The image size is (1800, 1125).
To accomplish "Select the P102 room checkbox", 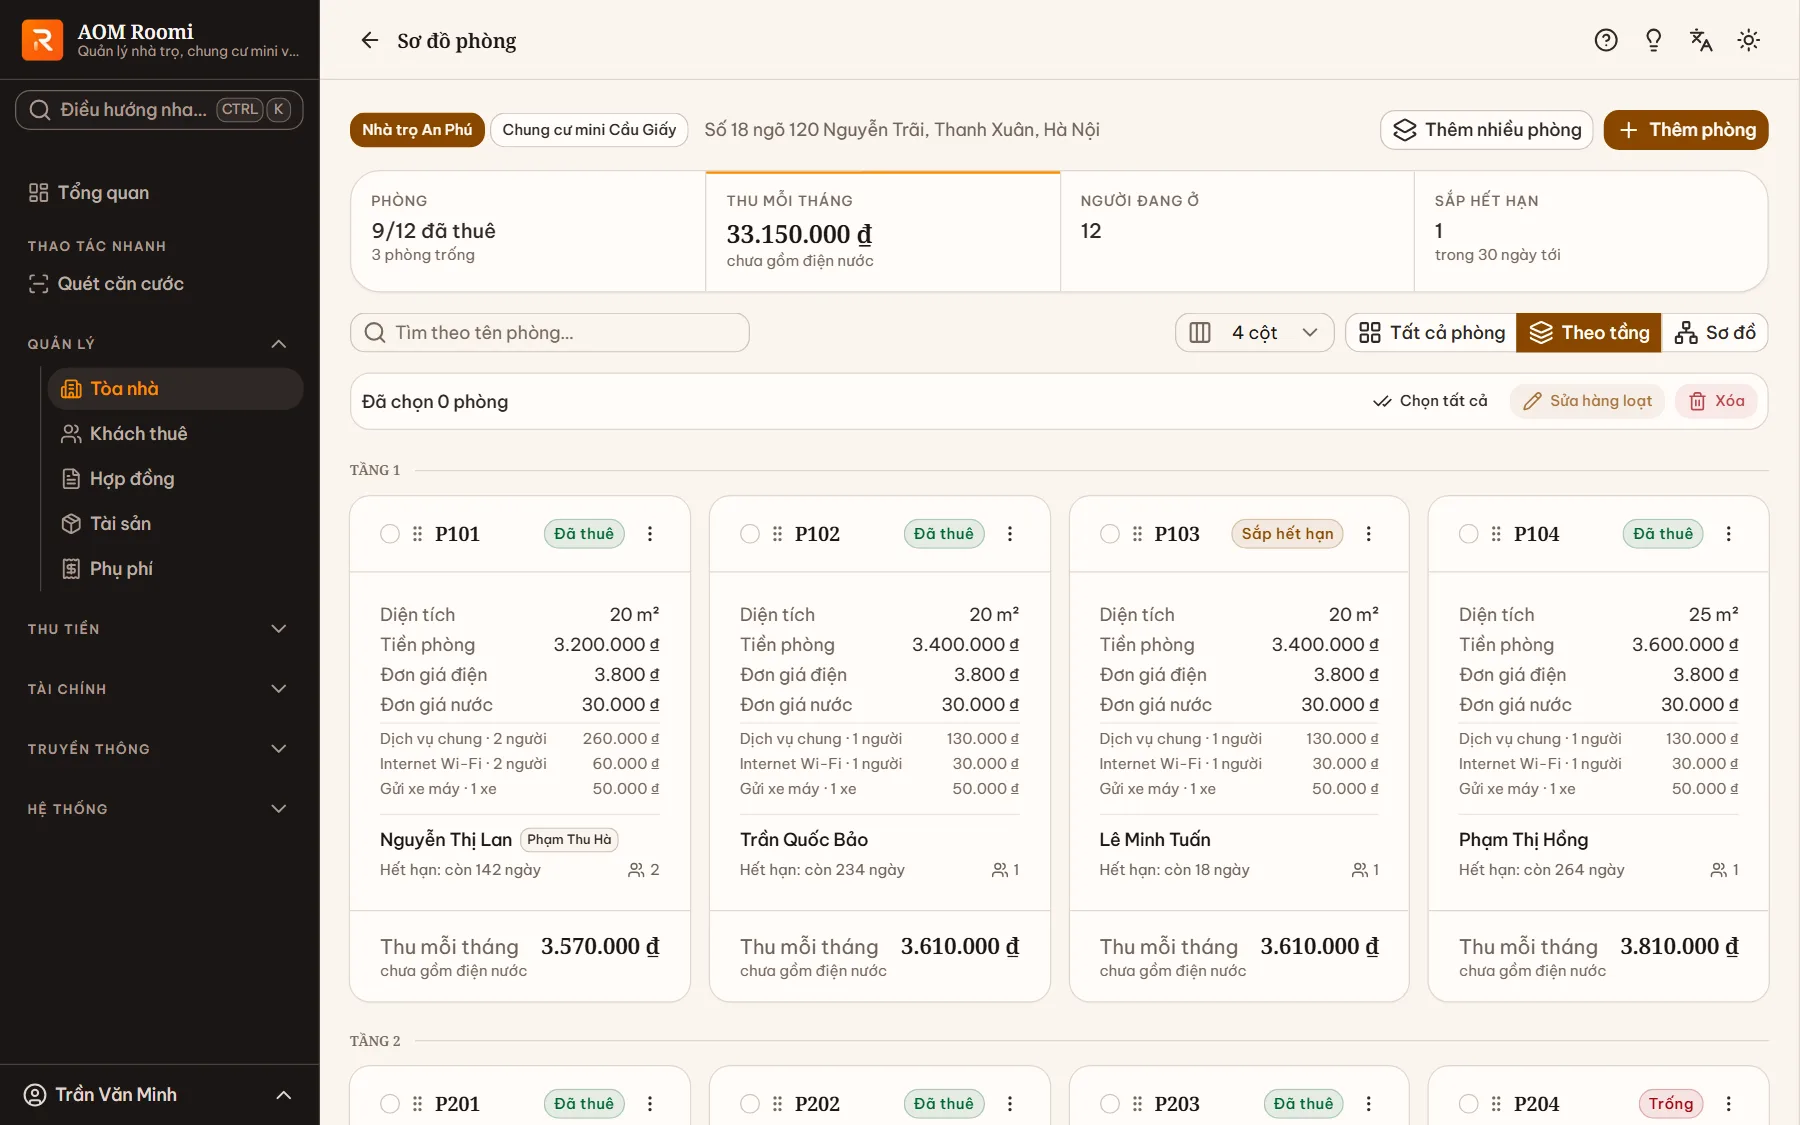I will (x=750, y=534).
